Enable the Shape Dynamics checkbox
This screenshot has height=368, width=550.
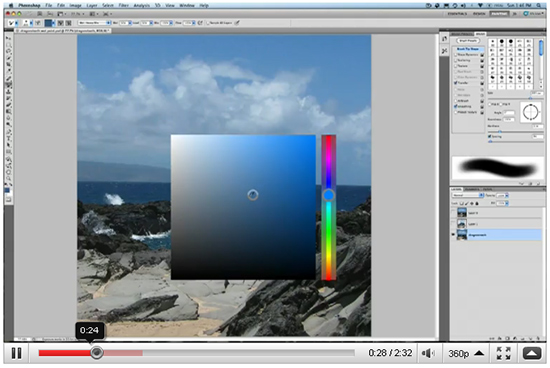[456, 55]
